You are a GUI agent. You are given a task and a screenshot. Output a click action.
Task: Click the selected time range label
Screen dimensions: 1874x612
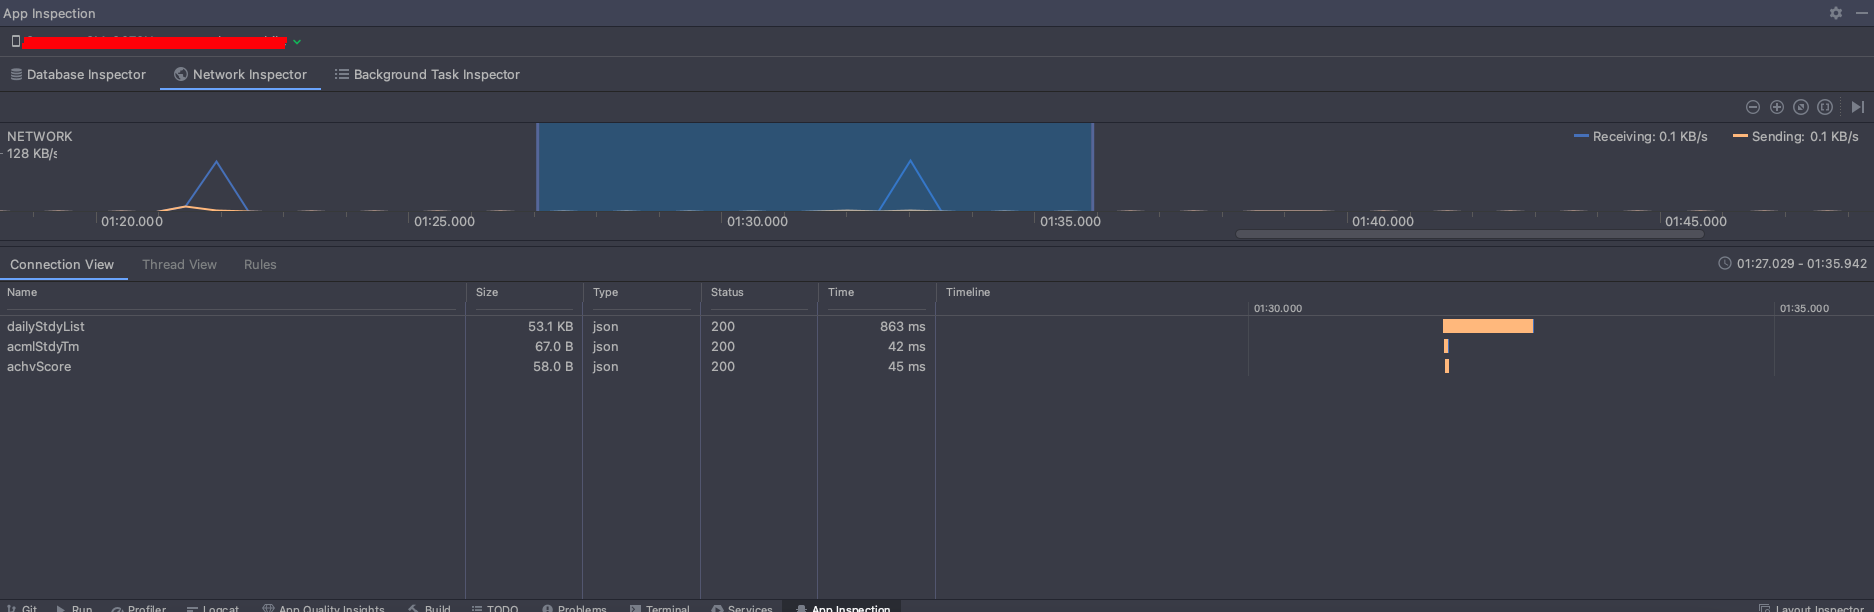pos(1801,264)
